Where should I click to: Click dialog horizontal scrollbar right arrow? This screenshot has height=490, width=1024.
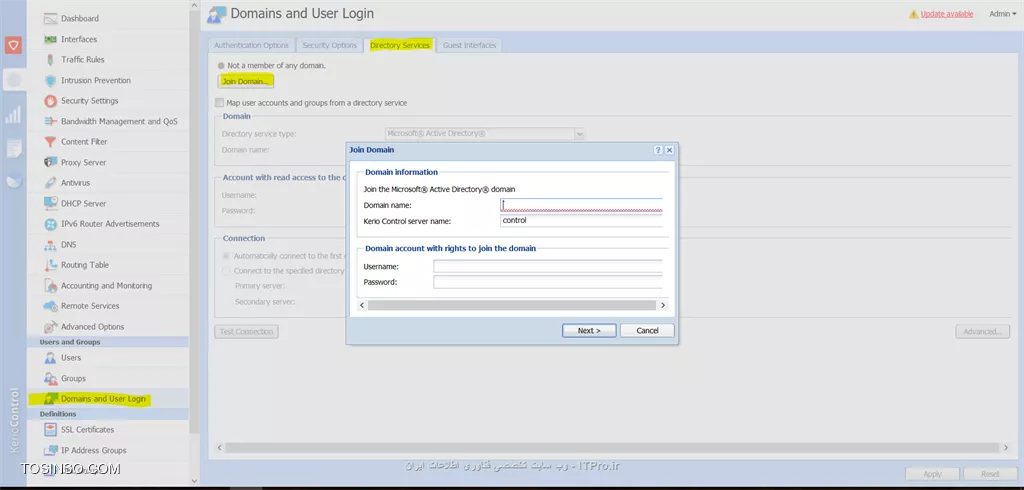coord(663,305)
